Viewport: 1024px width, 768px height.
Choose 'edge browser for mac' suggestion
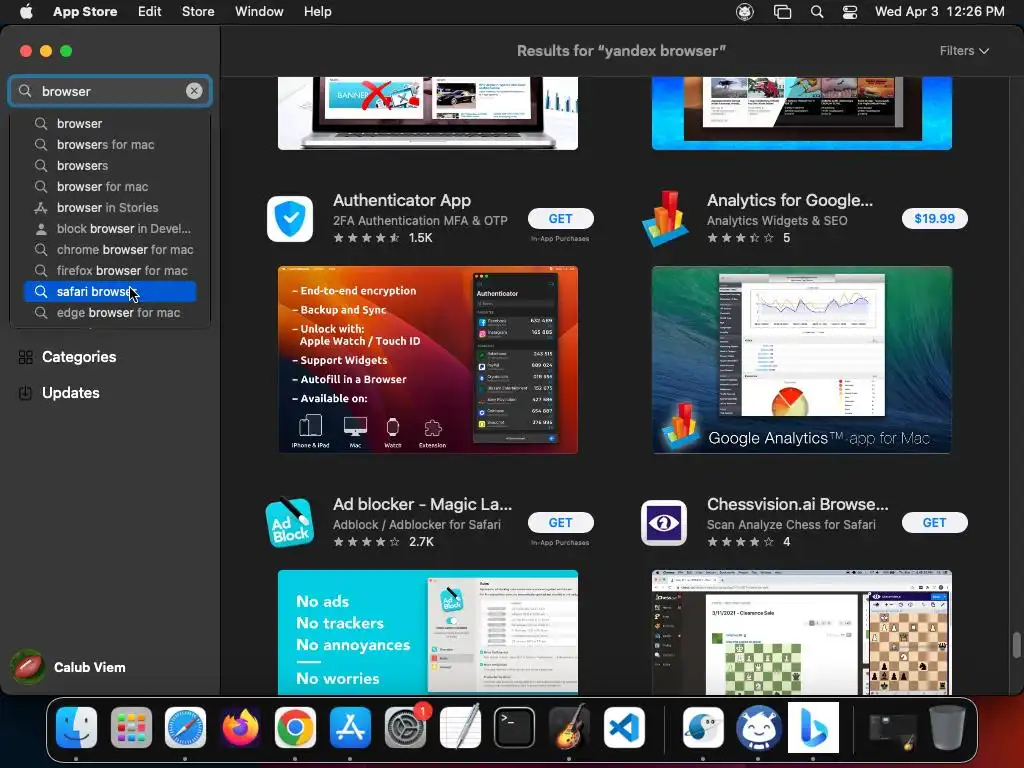coord(110,313)
